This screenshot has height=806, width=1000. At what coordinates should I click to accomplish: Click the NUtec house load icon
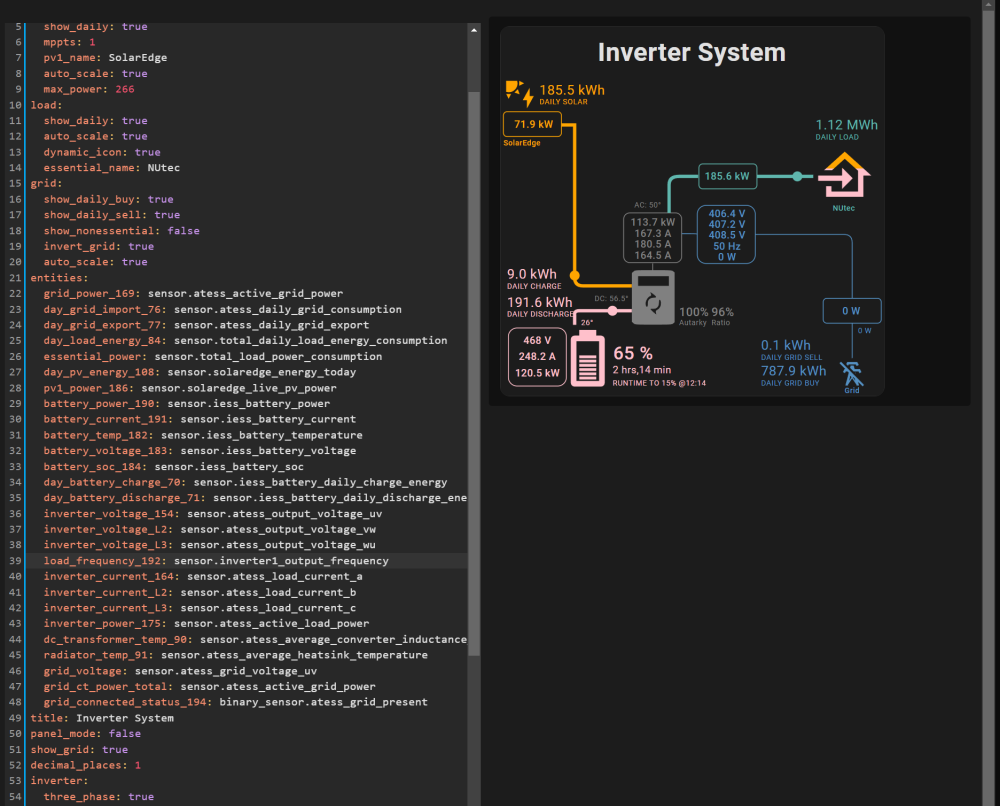tap(844, 175)
